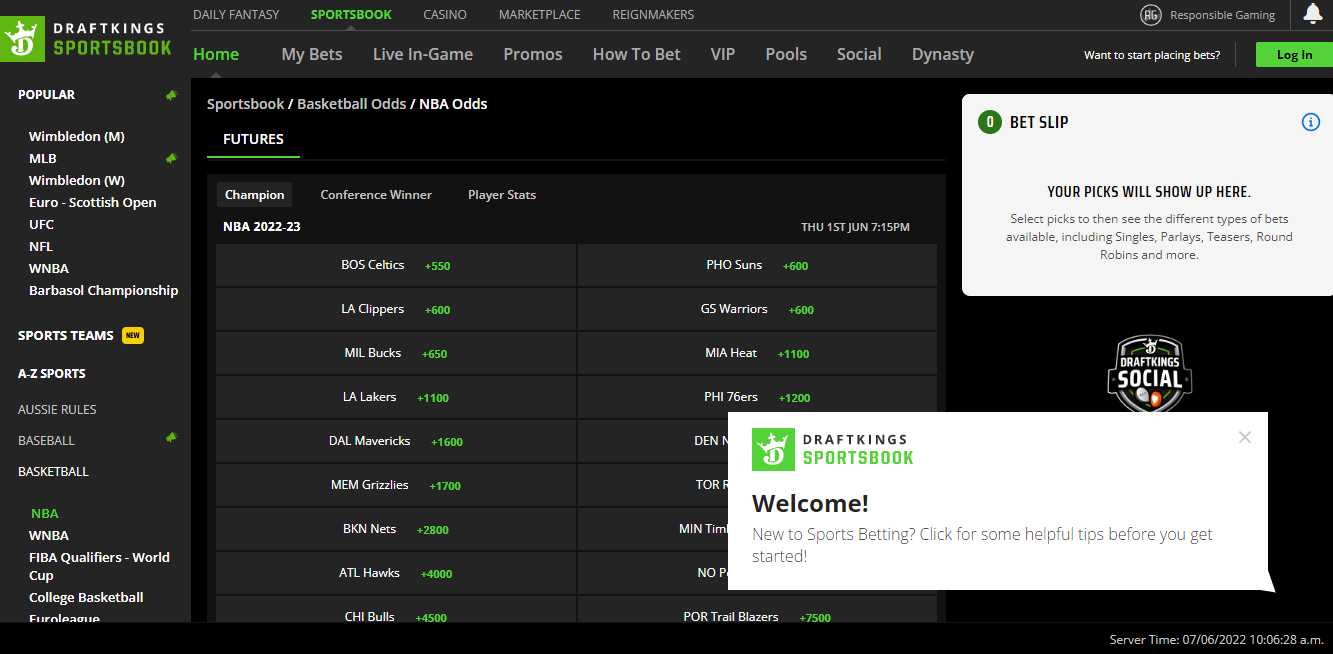Go to the Home nav tab
The image size is (1333, 654).
(216, 54)
